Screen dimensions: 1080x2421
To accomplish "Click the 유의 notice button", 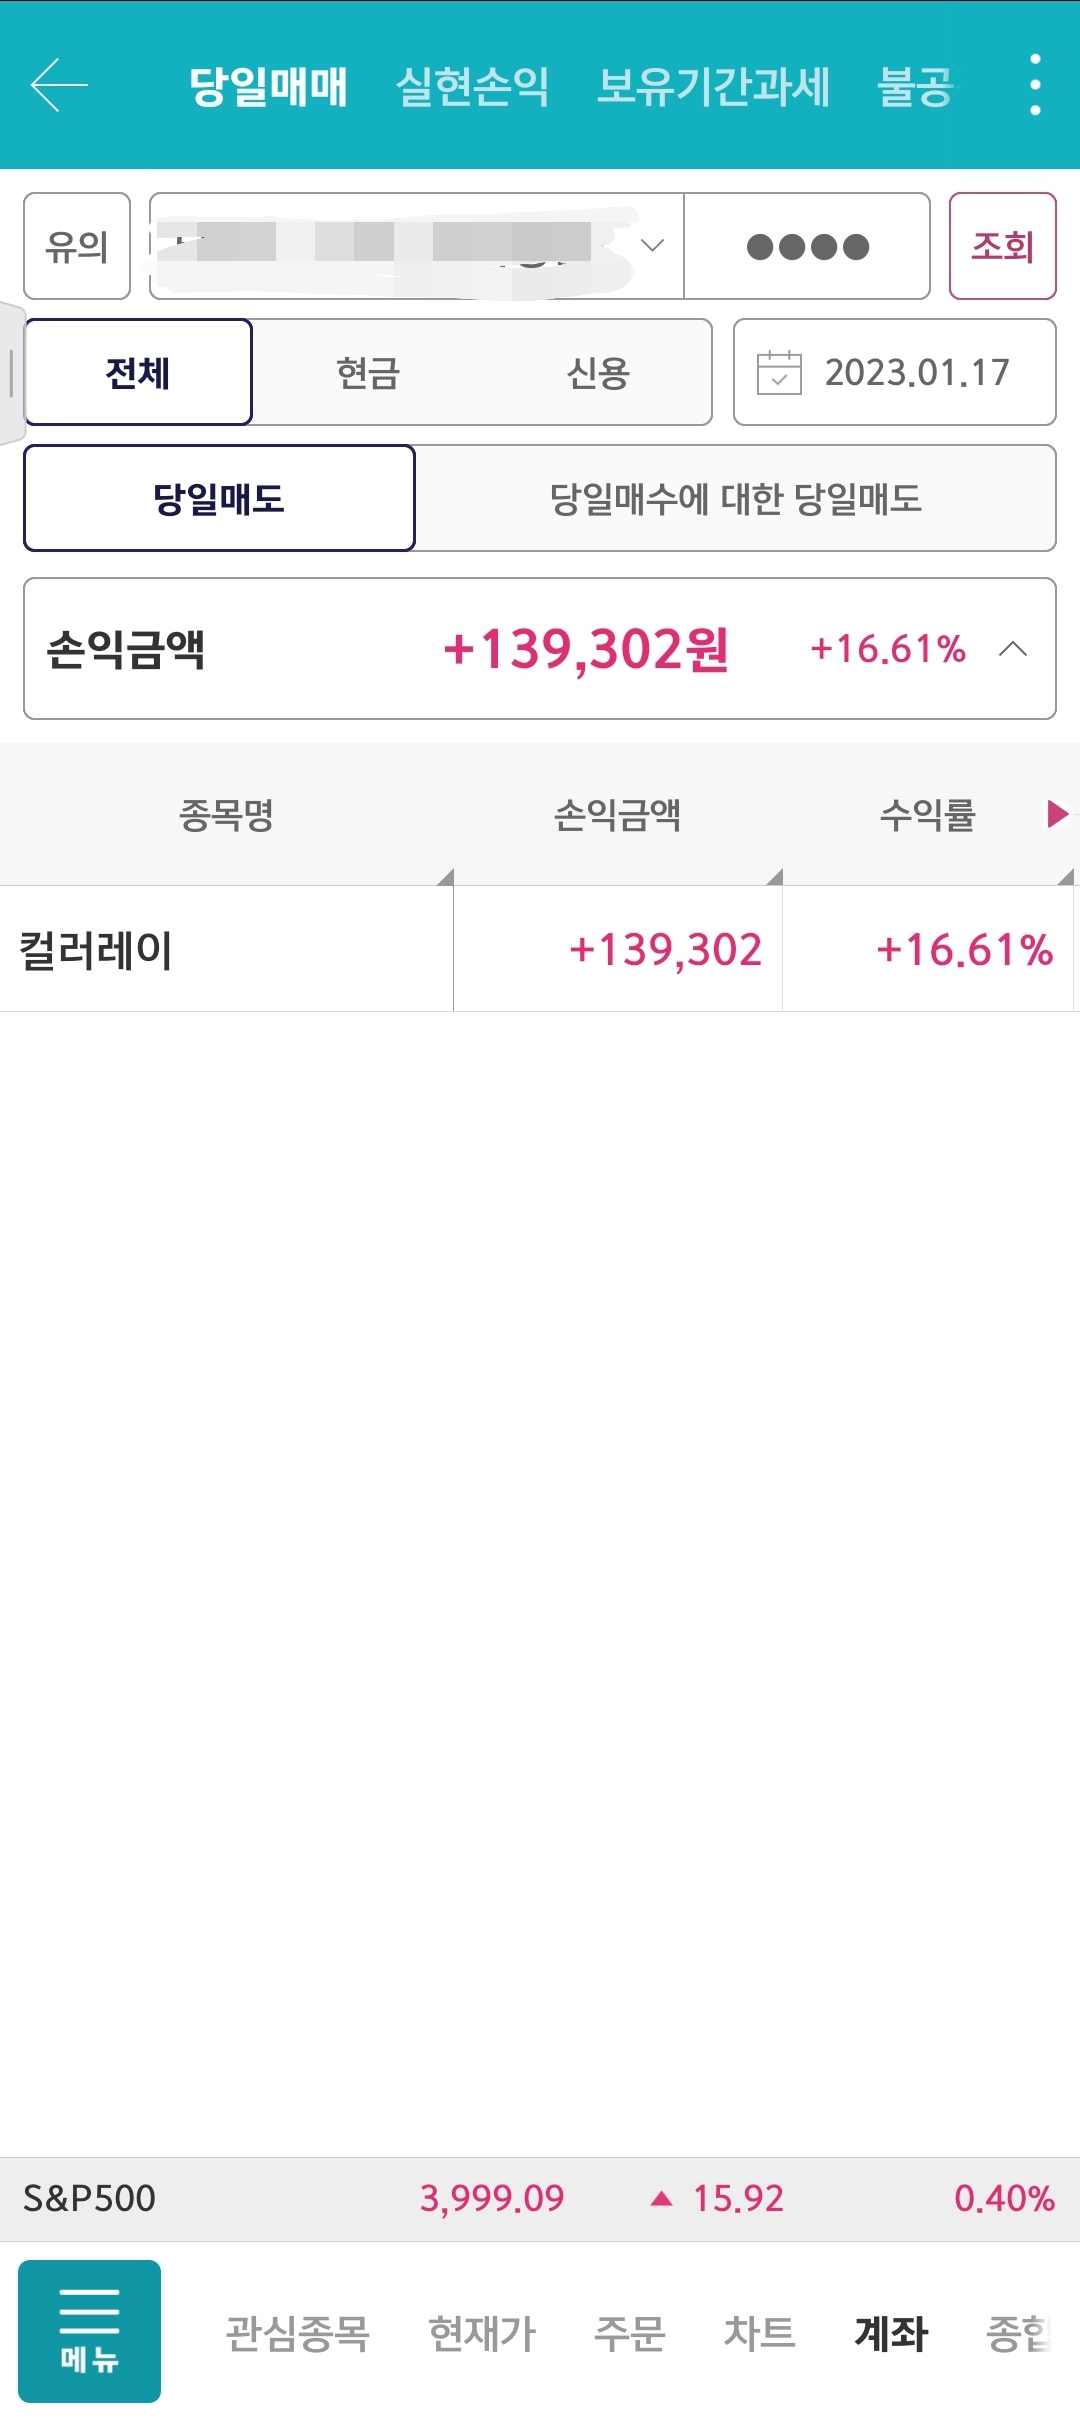I will 77,246.
